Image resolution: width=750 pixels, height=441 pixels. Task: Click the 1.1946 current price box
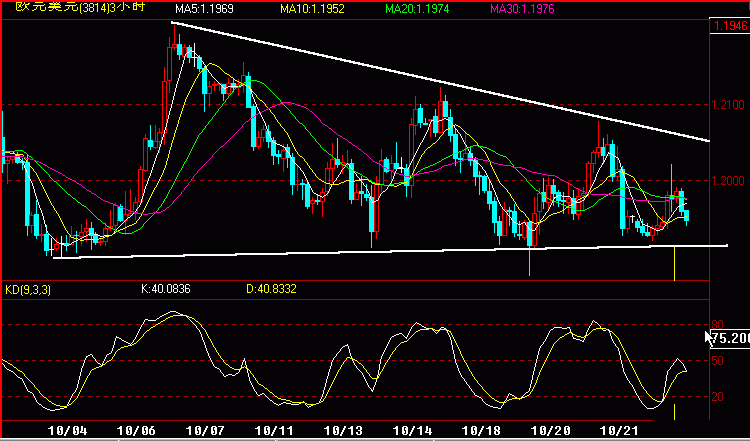[730, 25]
